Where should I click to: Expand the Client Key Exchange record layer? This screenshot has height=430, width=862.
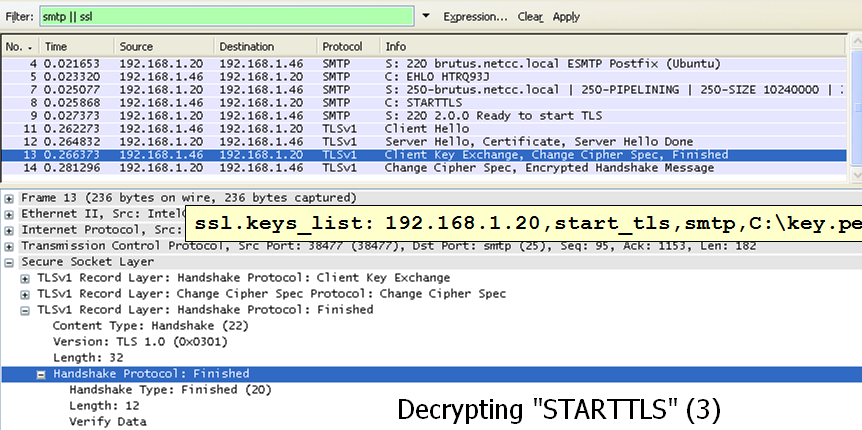26,278
